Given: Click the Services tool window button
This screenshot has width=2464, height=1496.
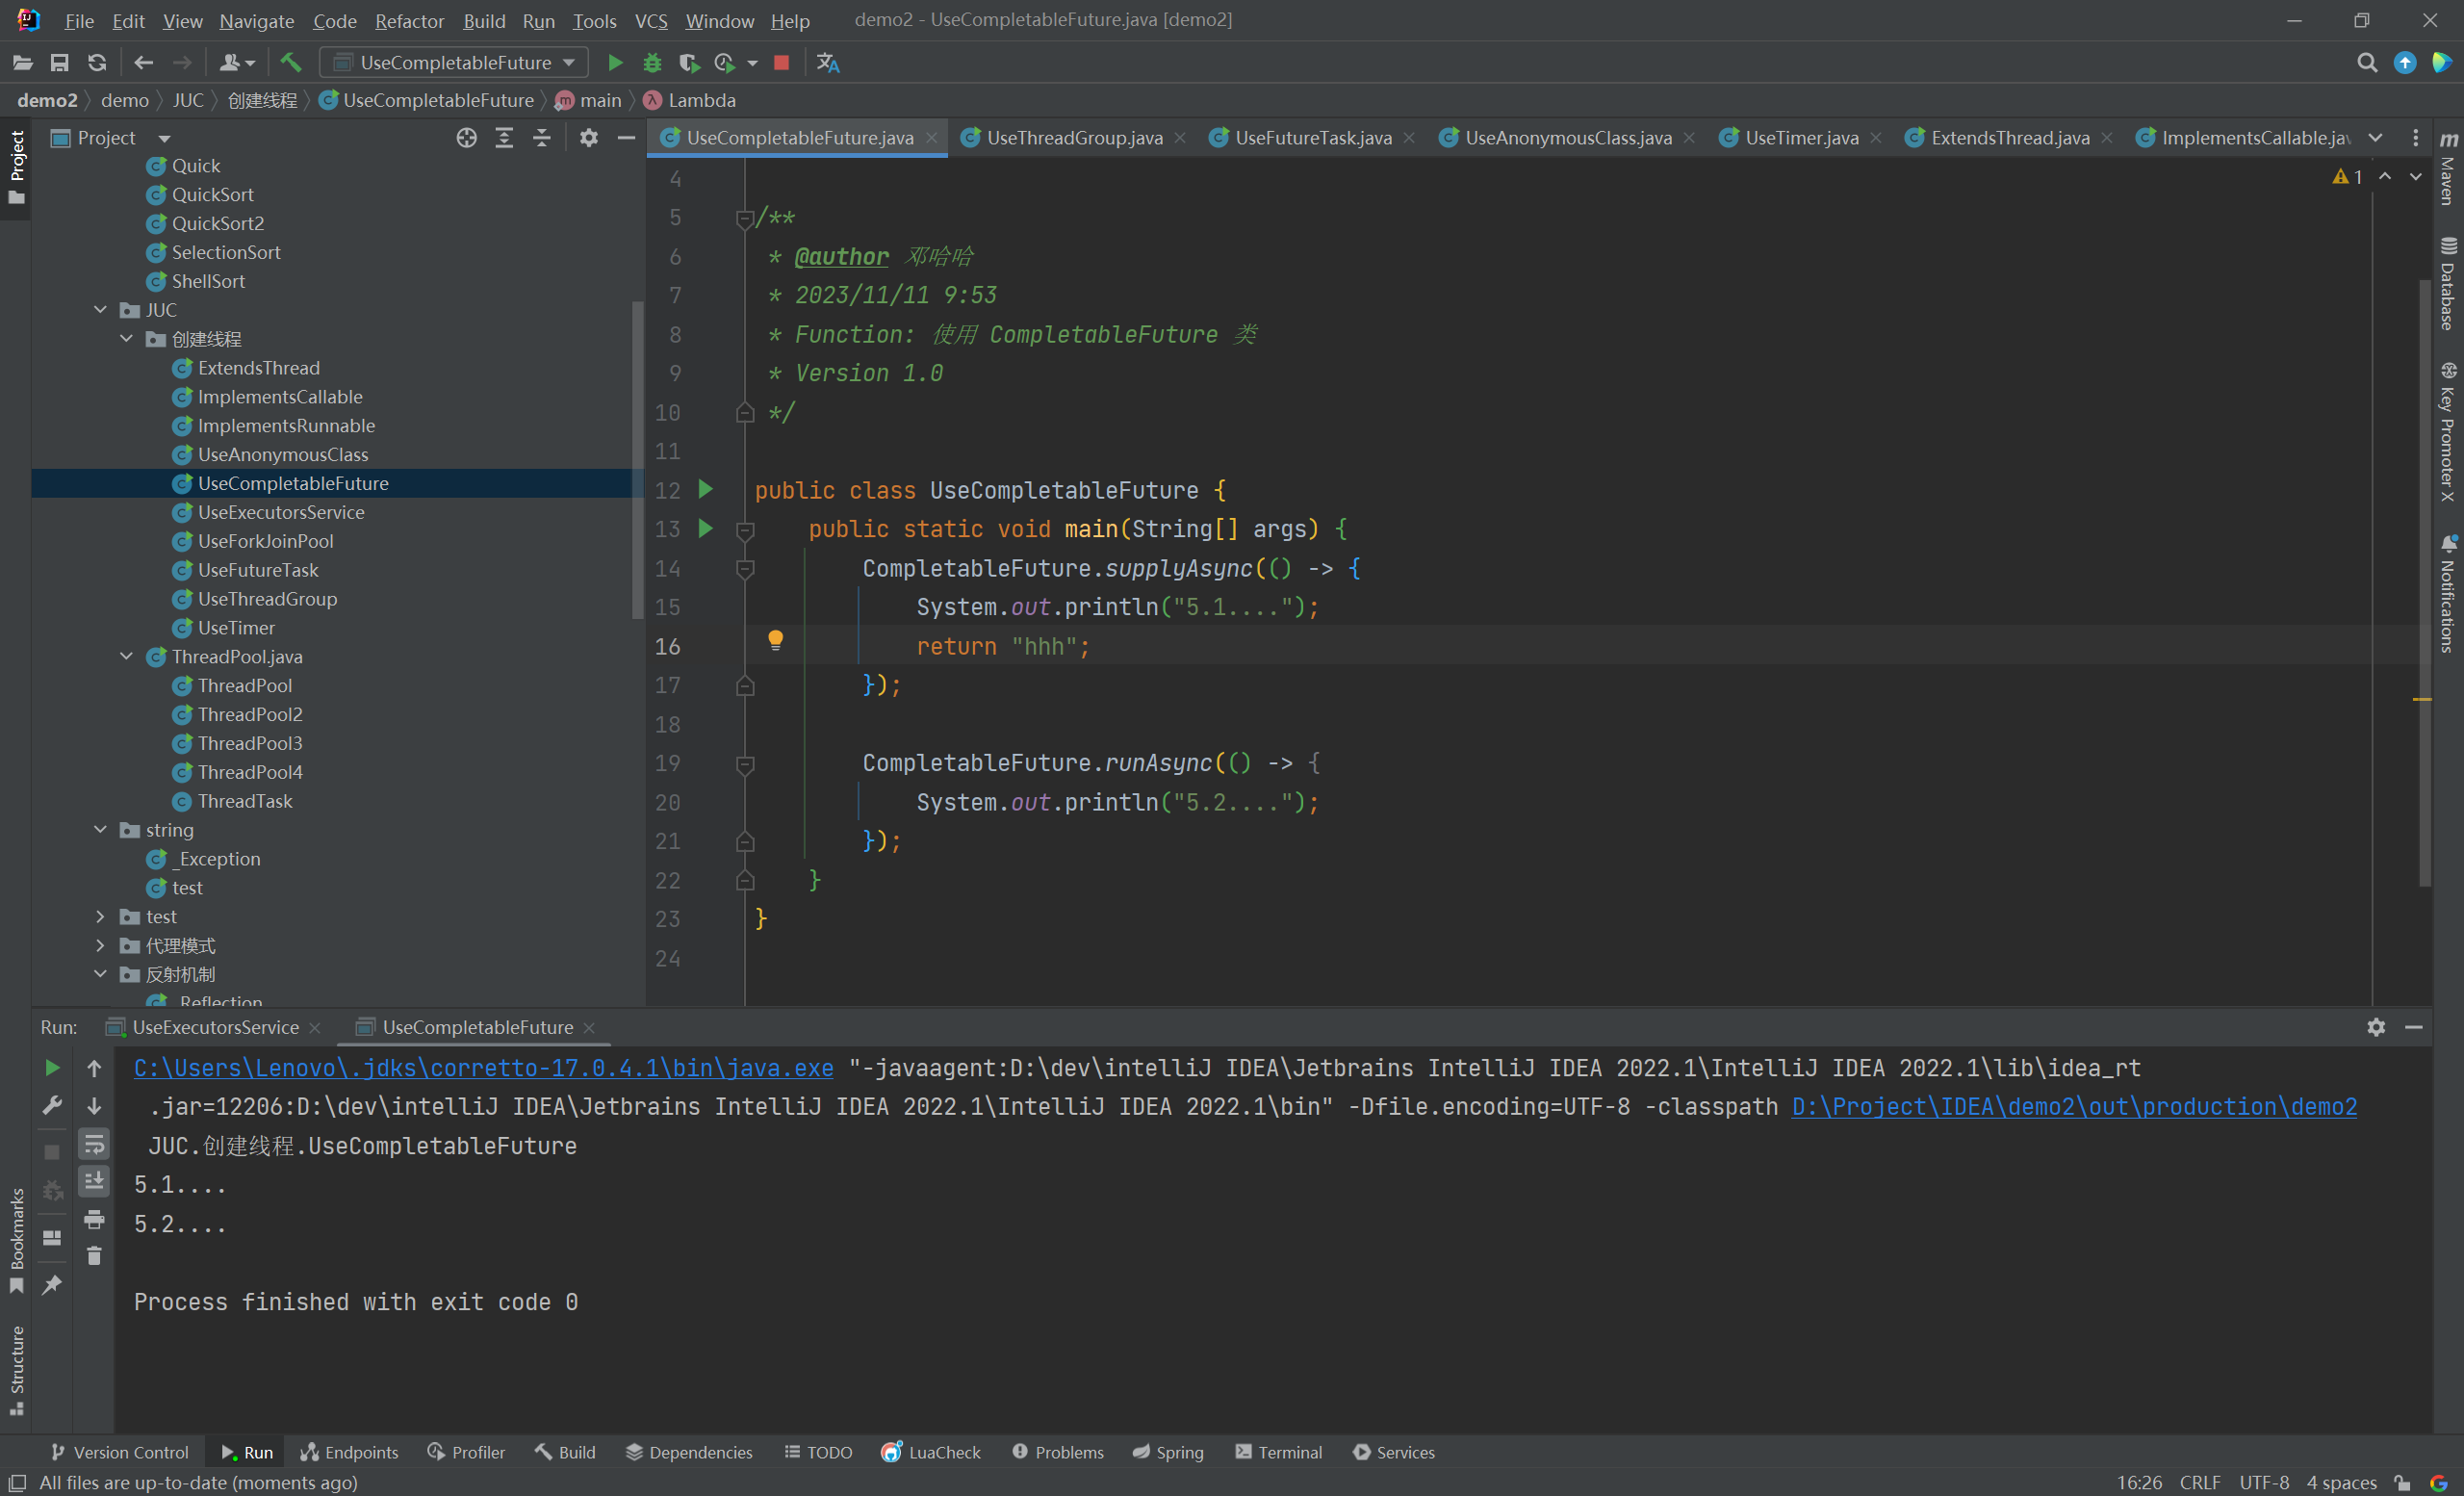Looking at the screenshot, I should pyautogui.click(x=1394, y=1452).
